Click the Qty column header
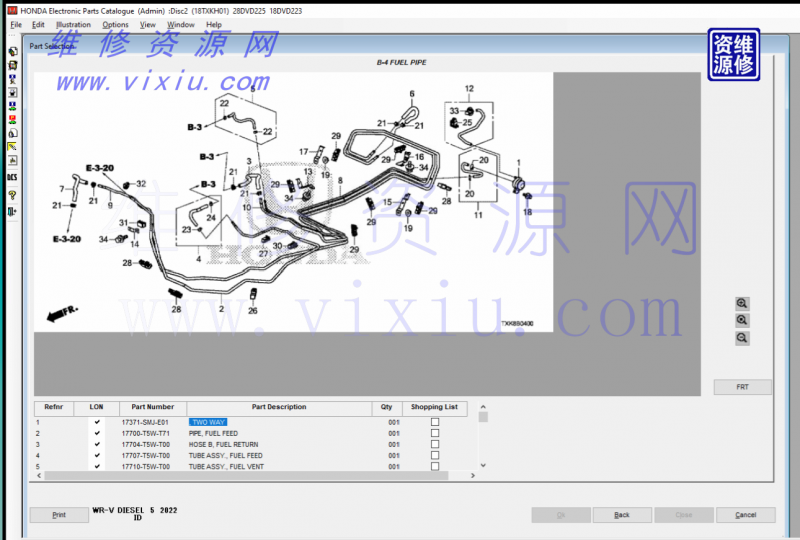Screen dimensions: 800x540 pos(386,407)
